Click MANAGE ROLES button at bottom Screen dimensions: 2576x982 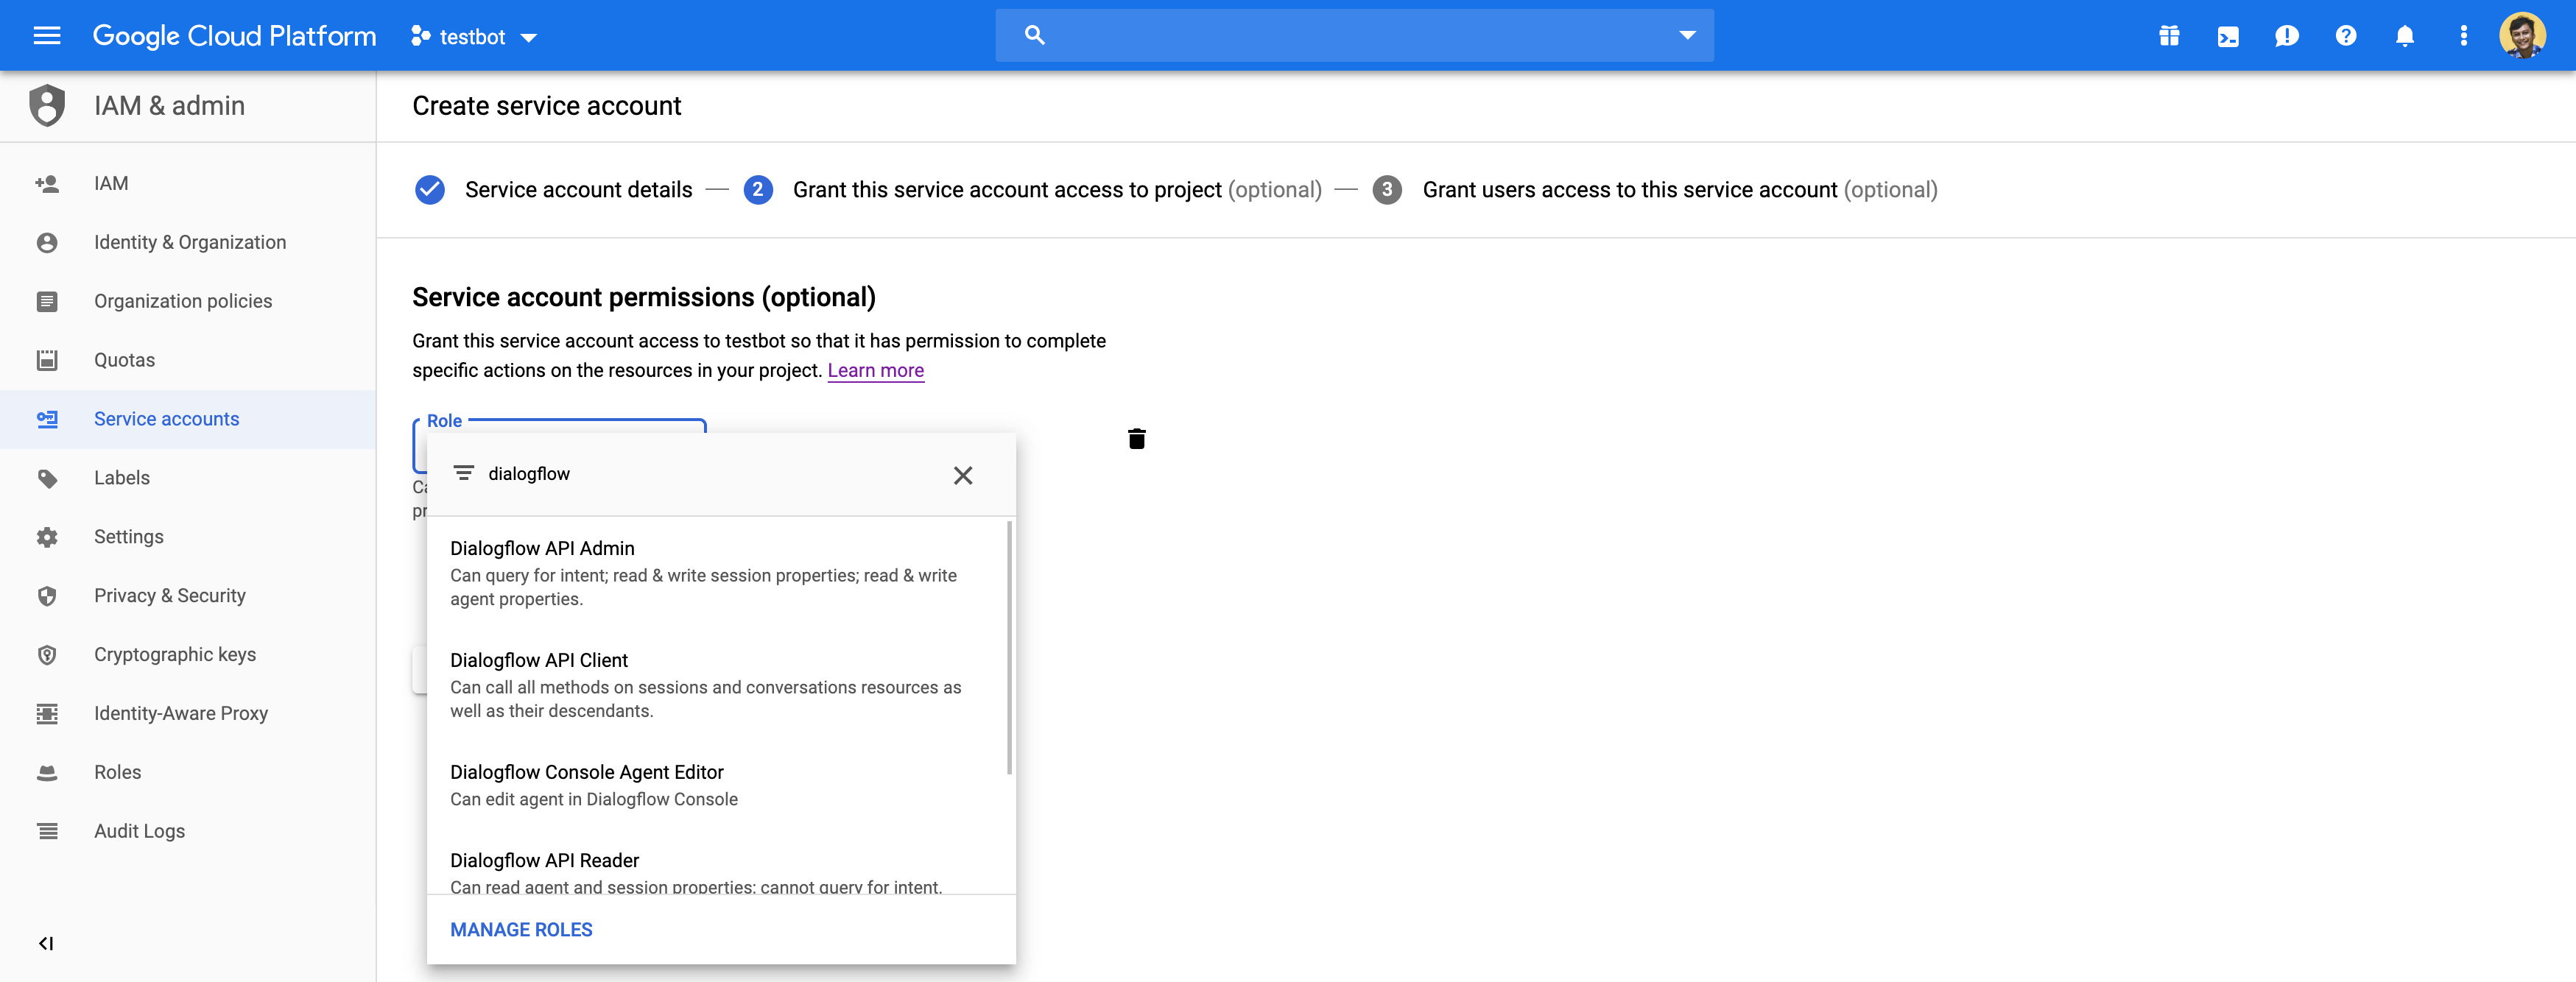pos(521,928)
